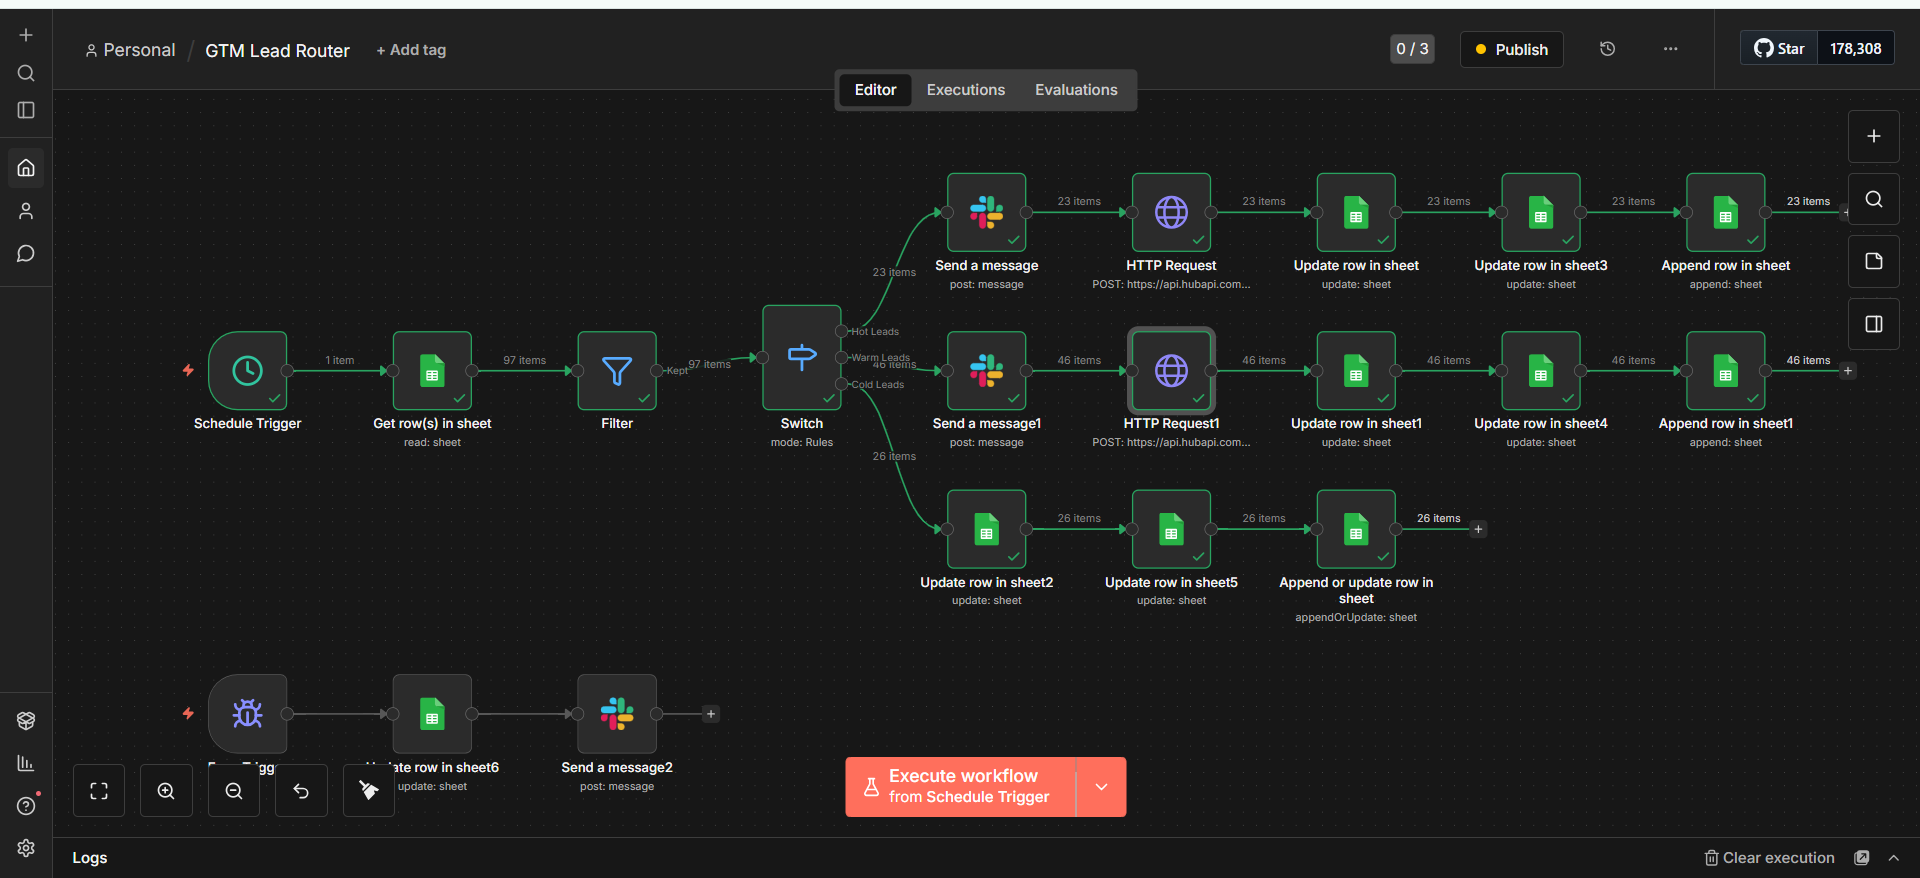1920x878 pixels.
Task: Expand the Logs panel chevron
Action: point(1894,858)
